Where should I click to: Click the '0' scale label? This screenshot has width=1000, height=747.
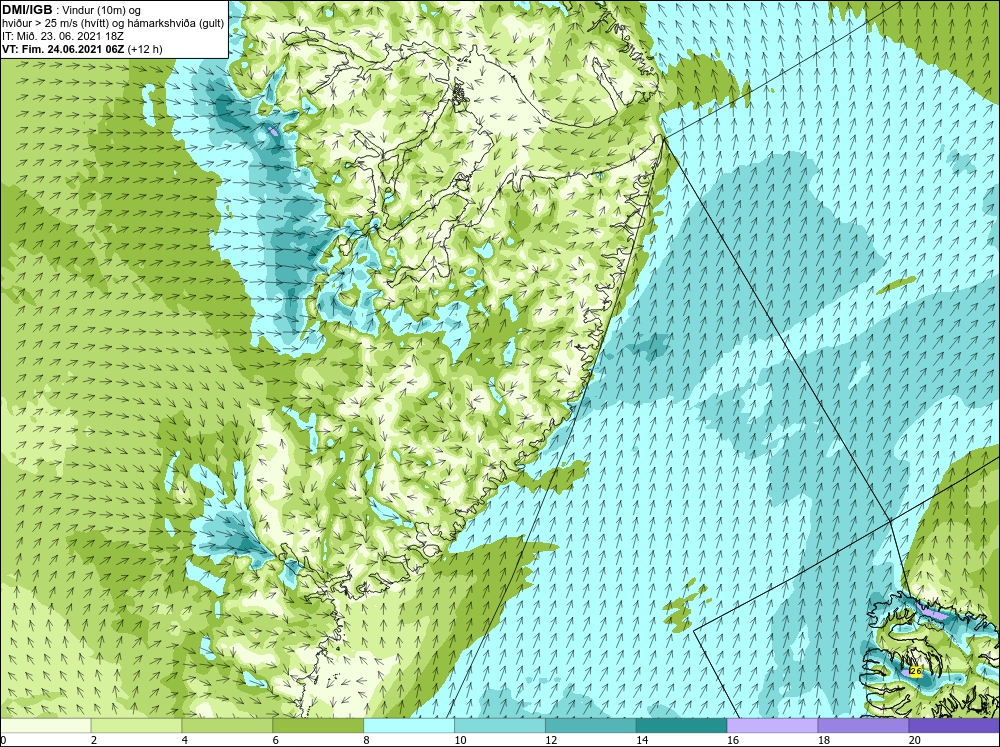[3, 740]
